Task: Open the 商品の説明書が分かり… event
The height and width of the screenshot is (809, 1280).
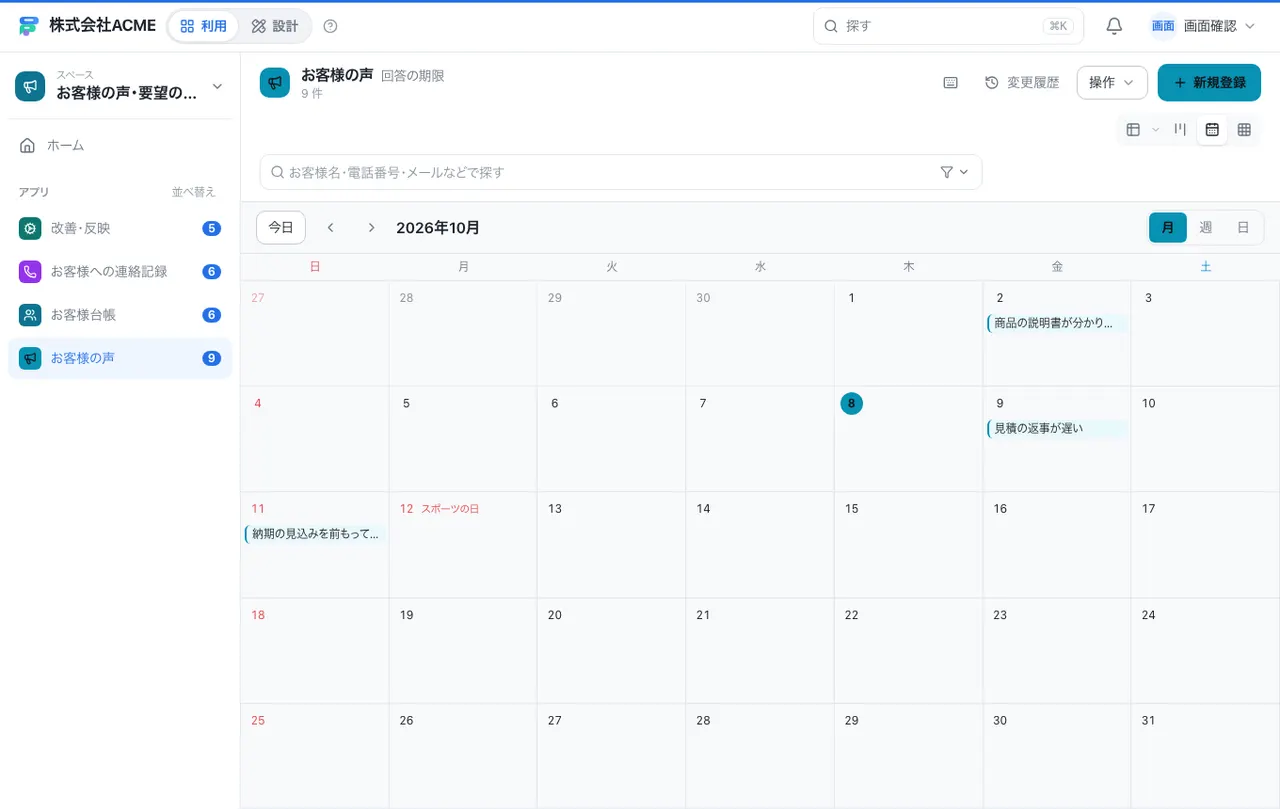Action: (1057, 323)
